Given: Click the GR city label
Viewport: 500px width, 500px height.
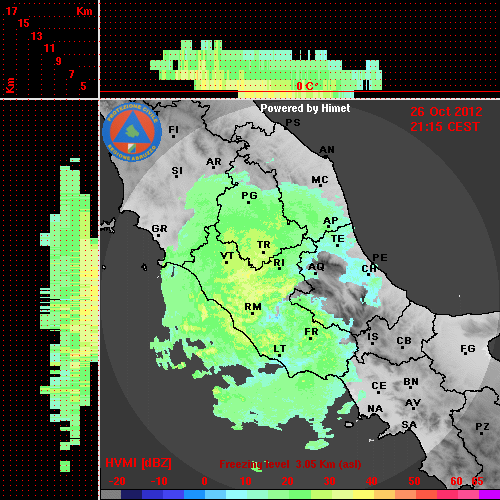Looking at the screenshot, I should 159,229.
